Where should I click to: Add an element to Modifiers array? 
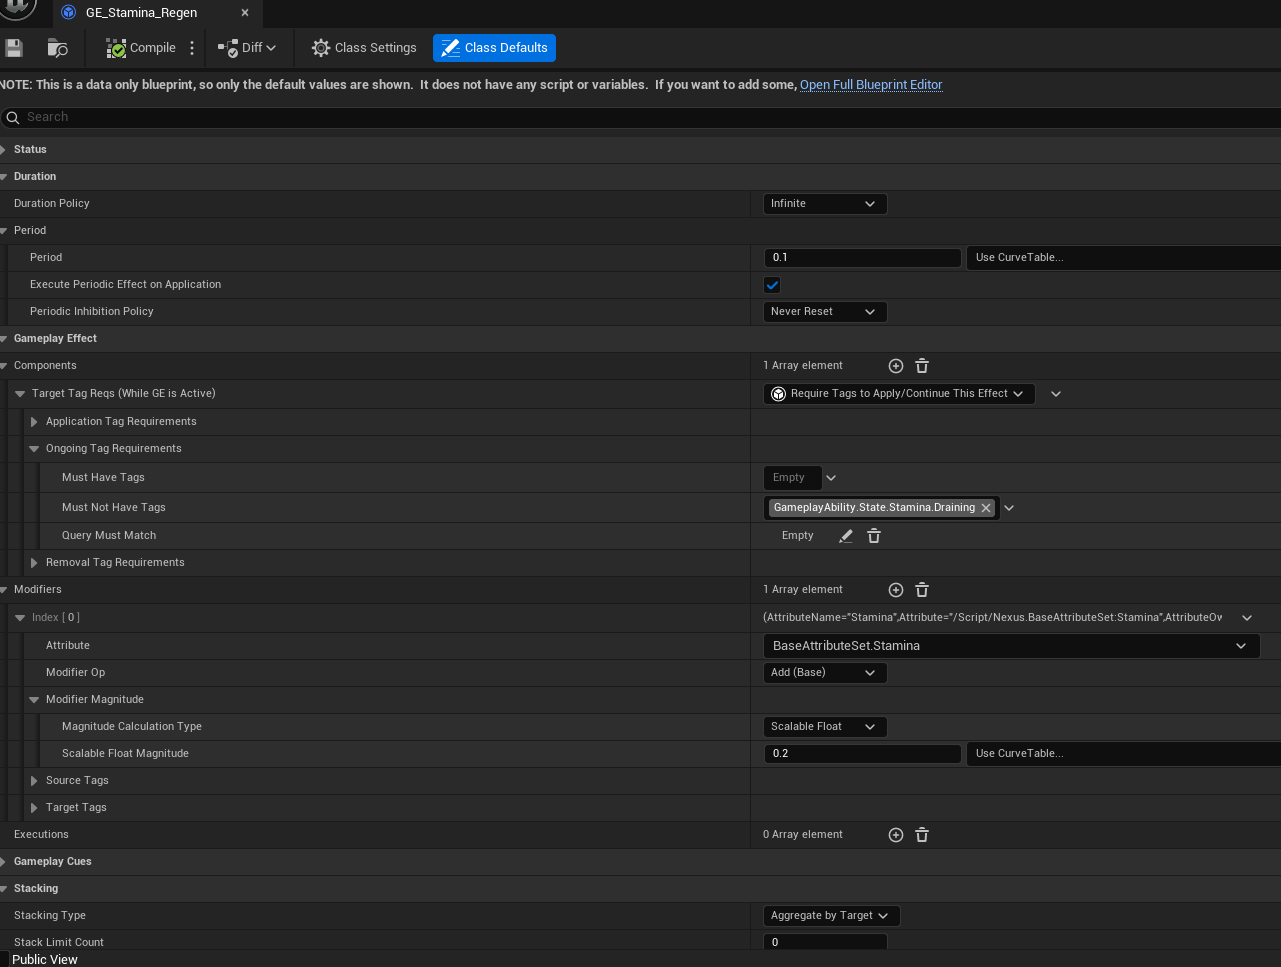[x=896, y=590]
